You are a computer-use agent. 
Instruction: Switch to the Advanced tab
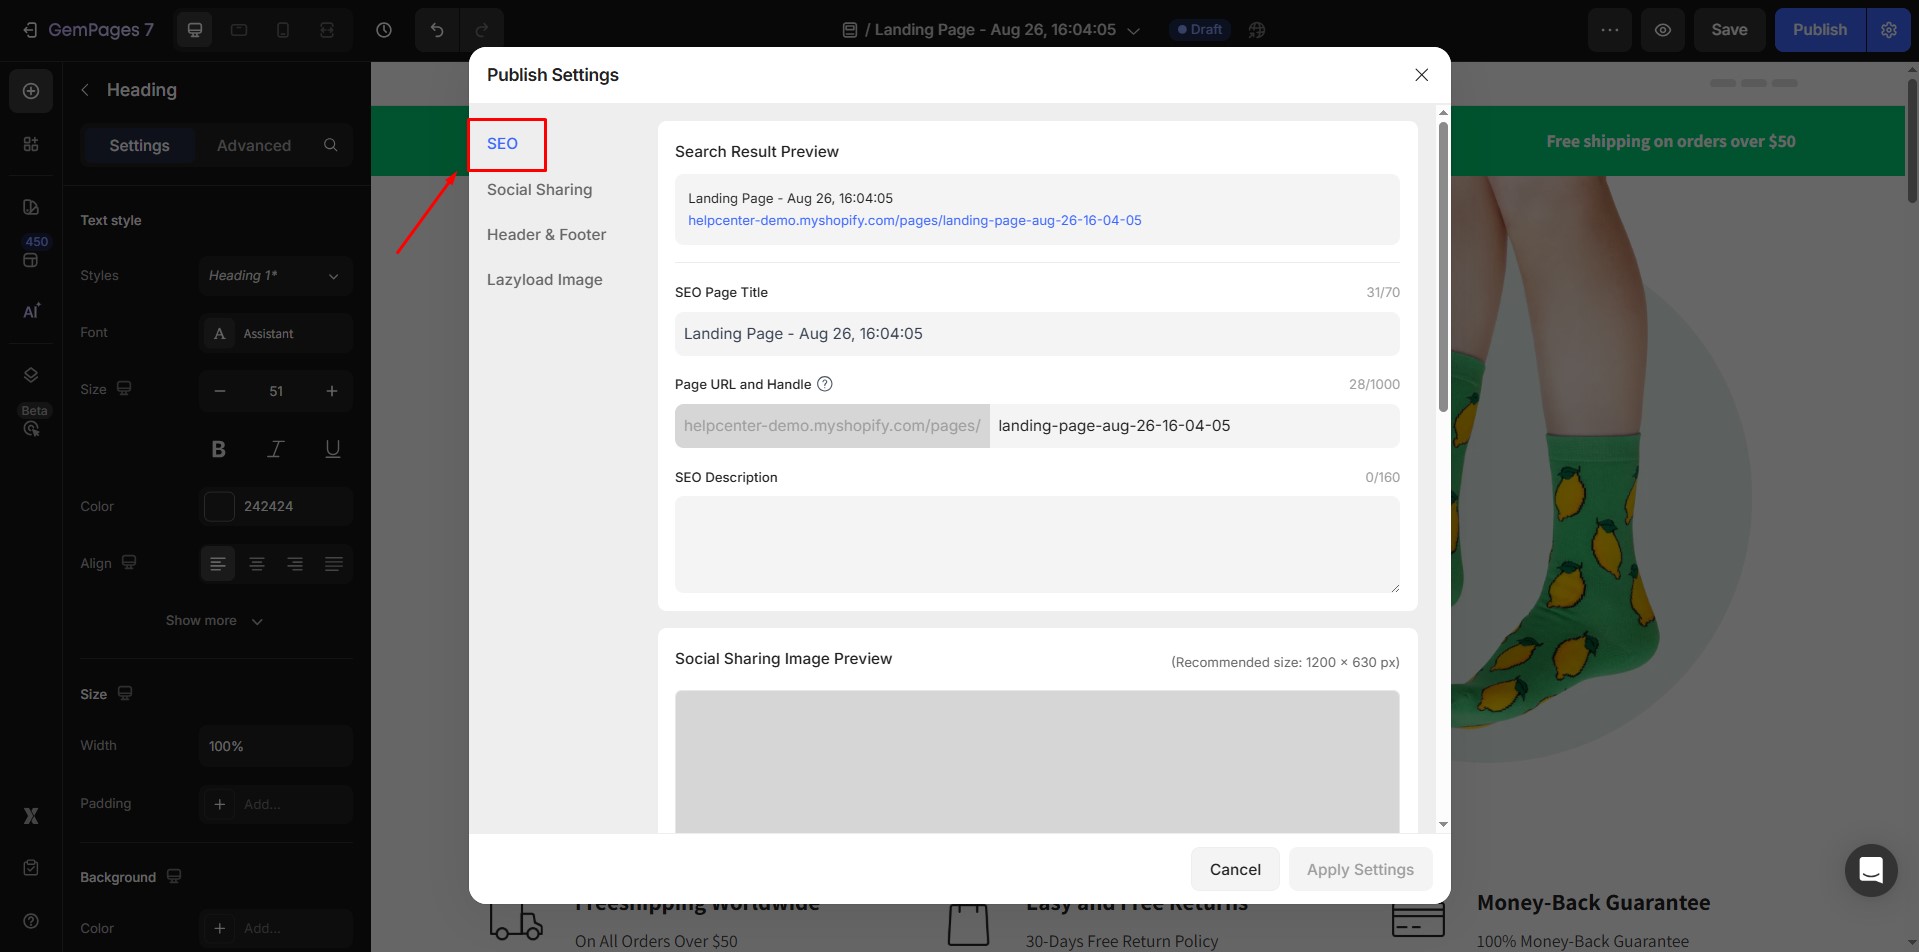click(253, 144)
